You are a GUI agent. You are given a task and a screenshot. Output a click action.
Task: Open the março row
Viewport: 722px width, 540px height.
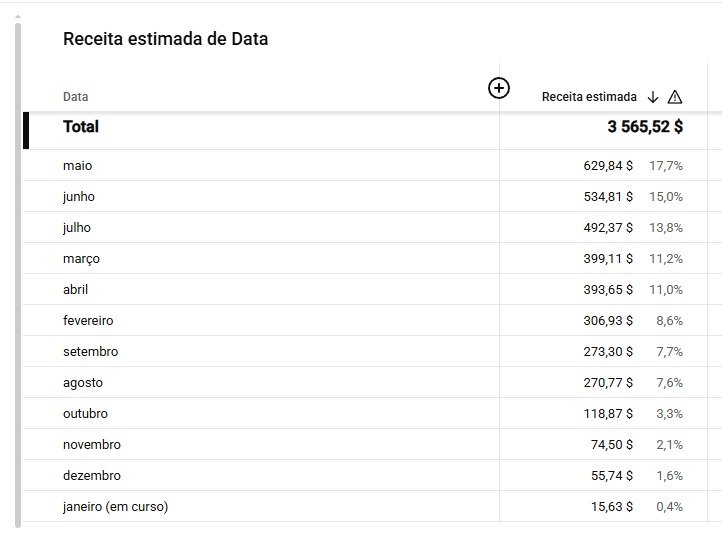coord(81,259)
